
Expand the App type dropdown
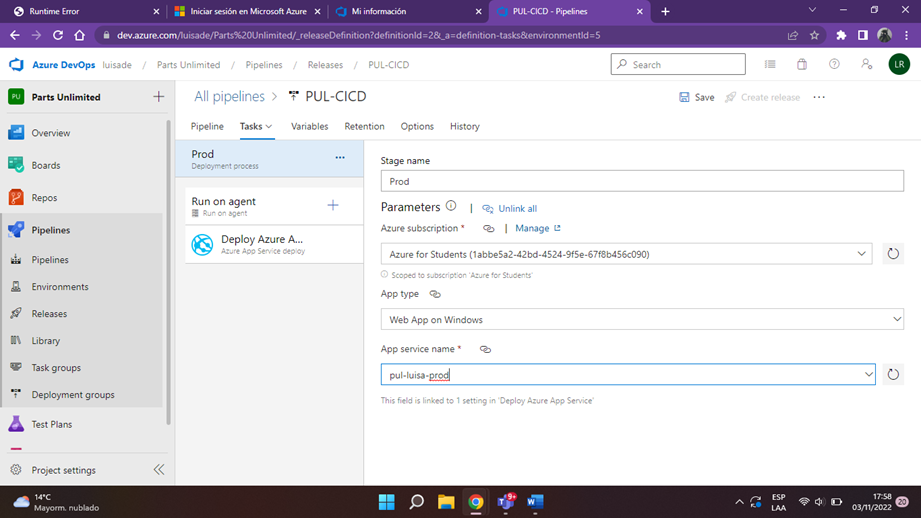896,319
